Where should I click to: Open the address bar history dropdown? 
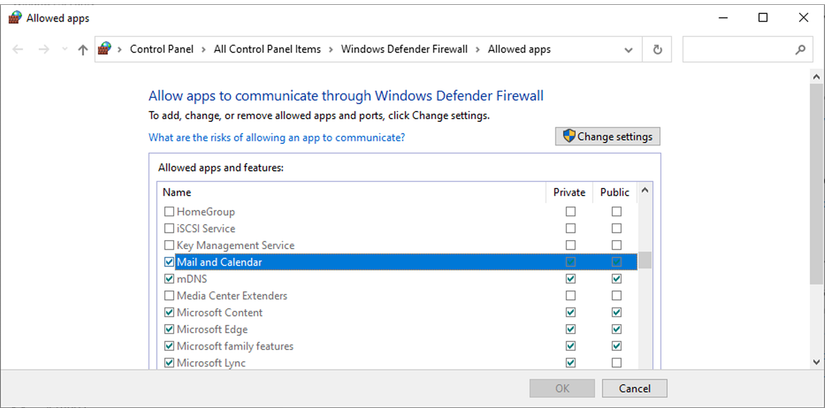[631, 49]
